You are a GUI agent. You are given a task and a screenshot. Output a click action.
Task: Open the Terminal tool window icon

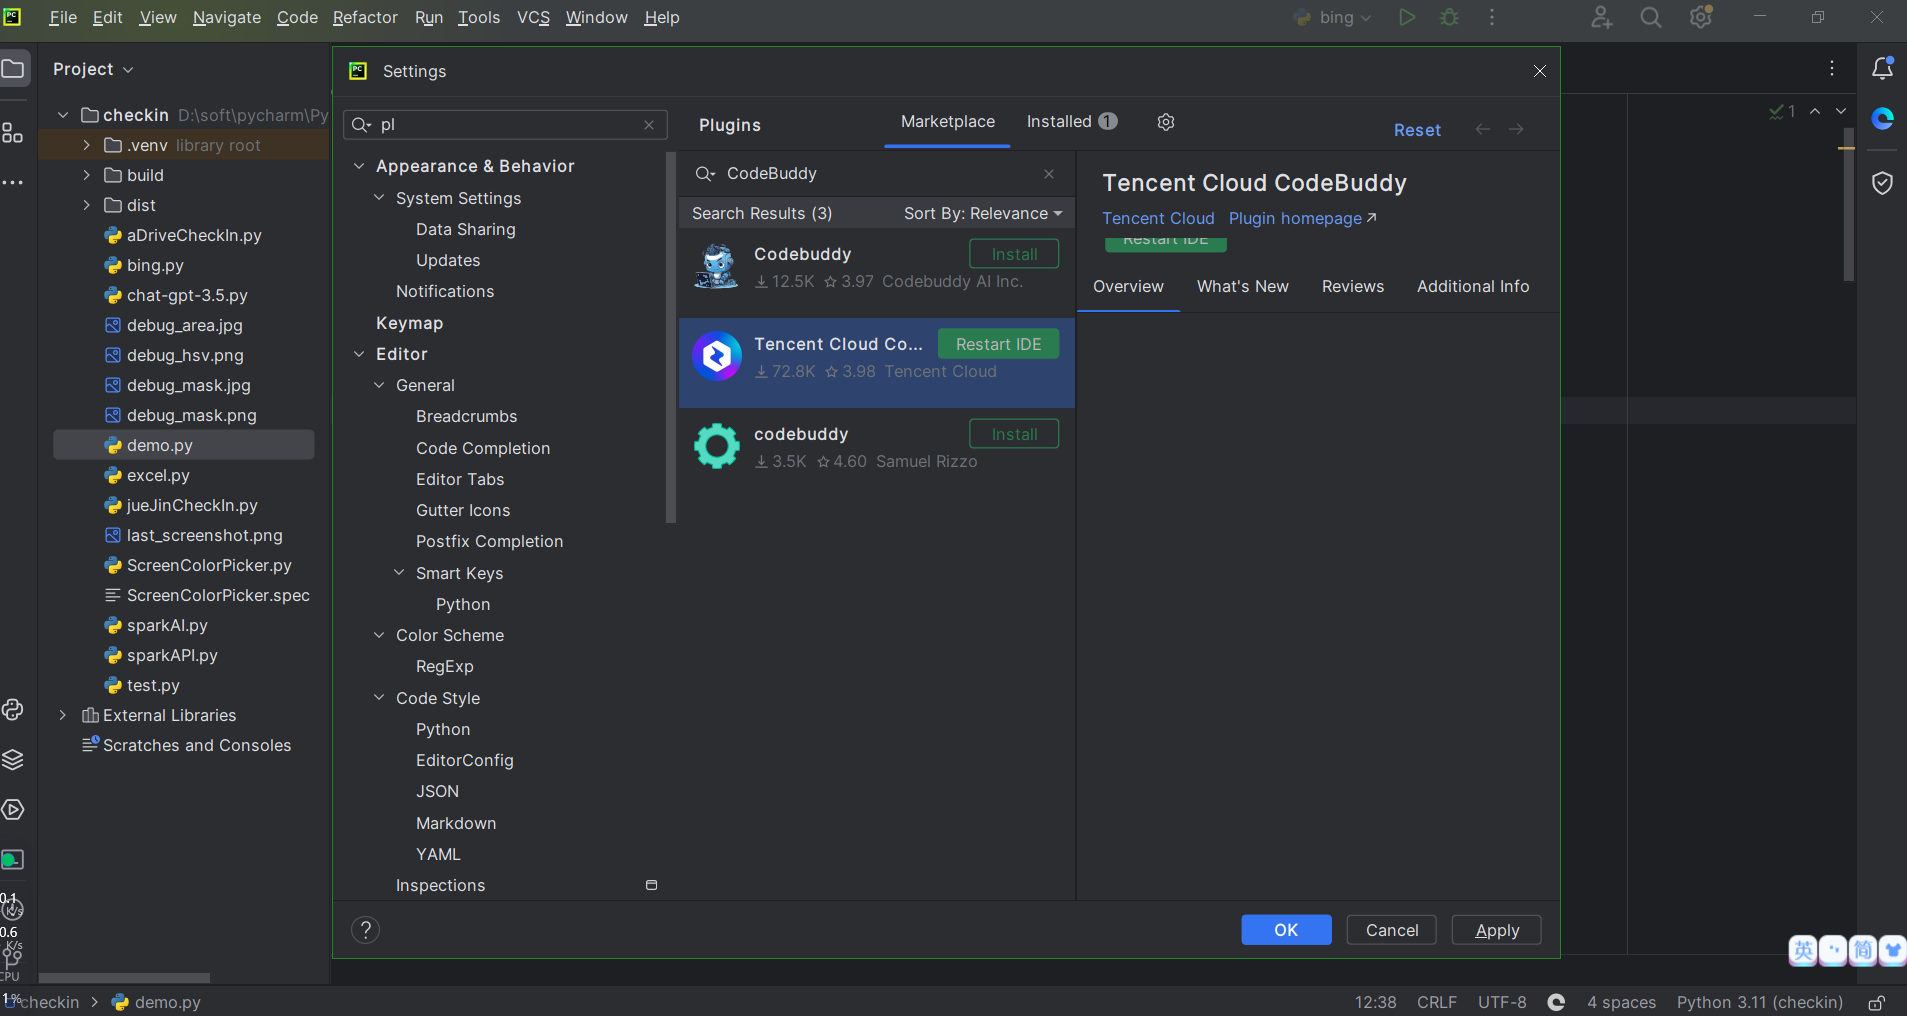pyautogui.click(x=12, y=859)
